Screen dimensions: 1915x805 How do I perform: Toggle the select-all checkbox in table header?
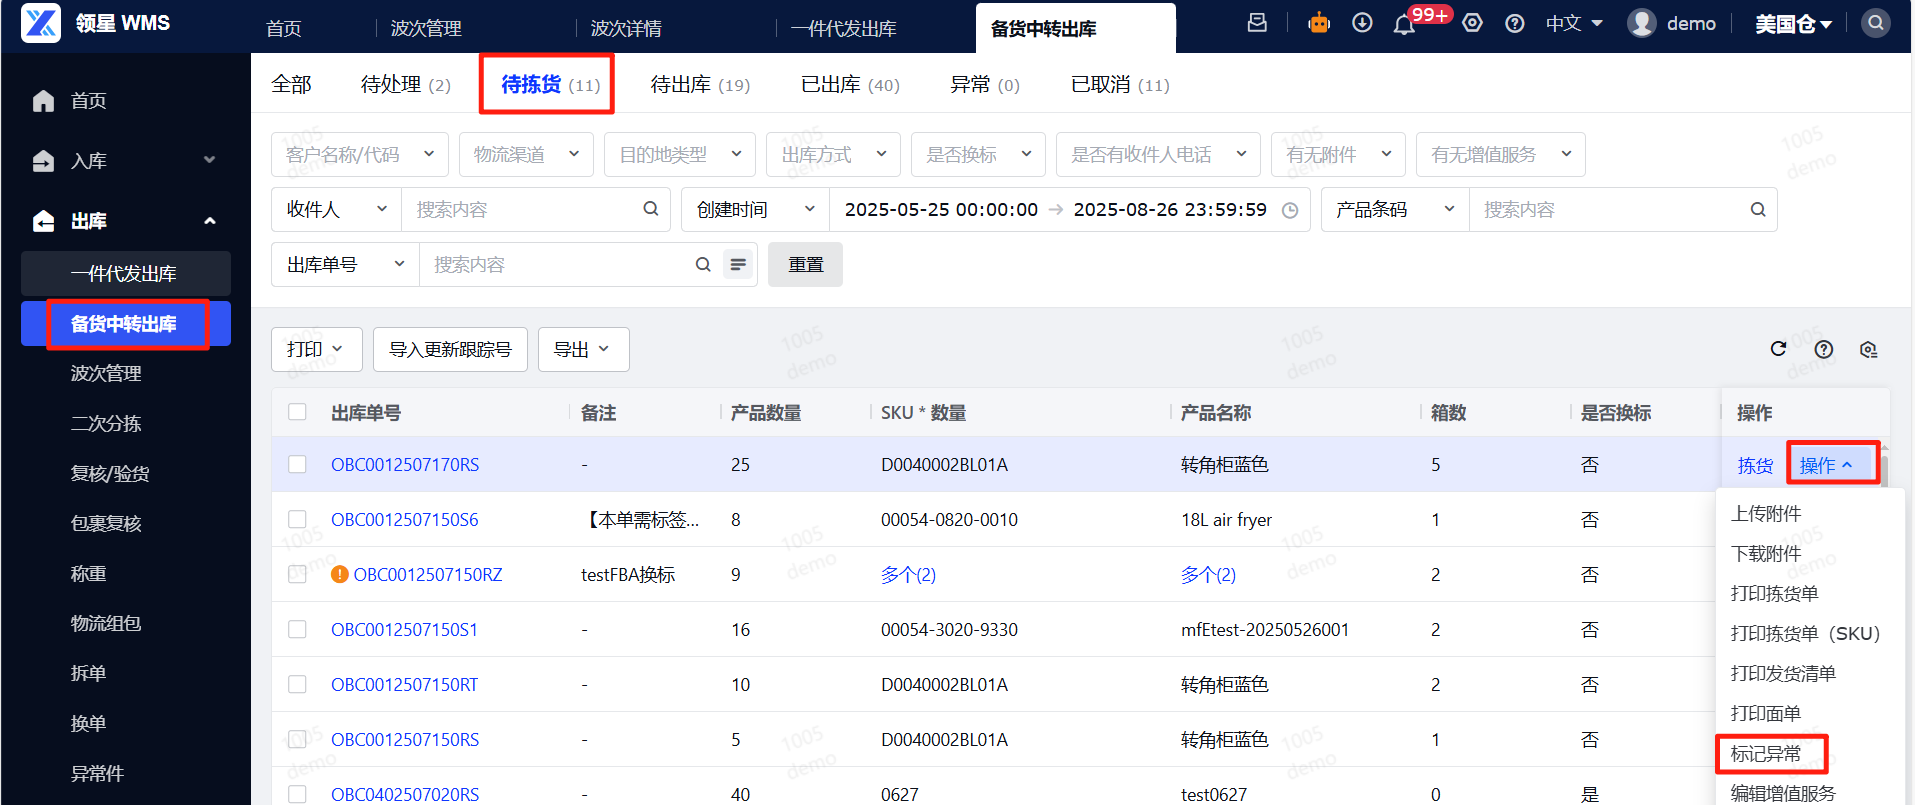pos(297,412)
